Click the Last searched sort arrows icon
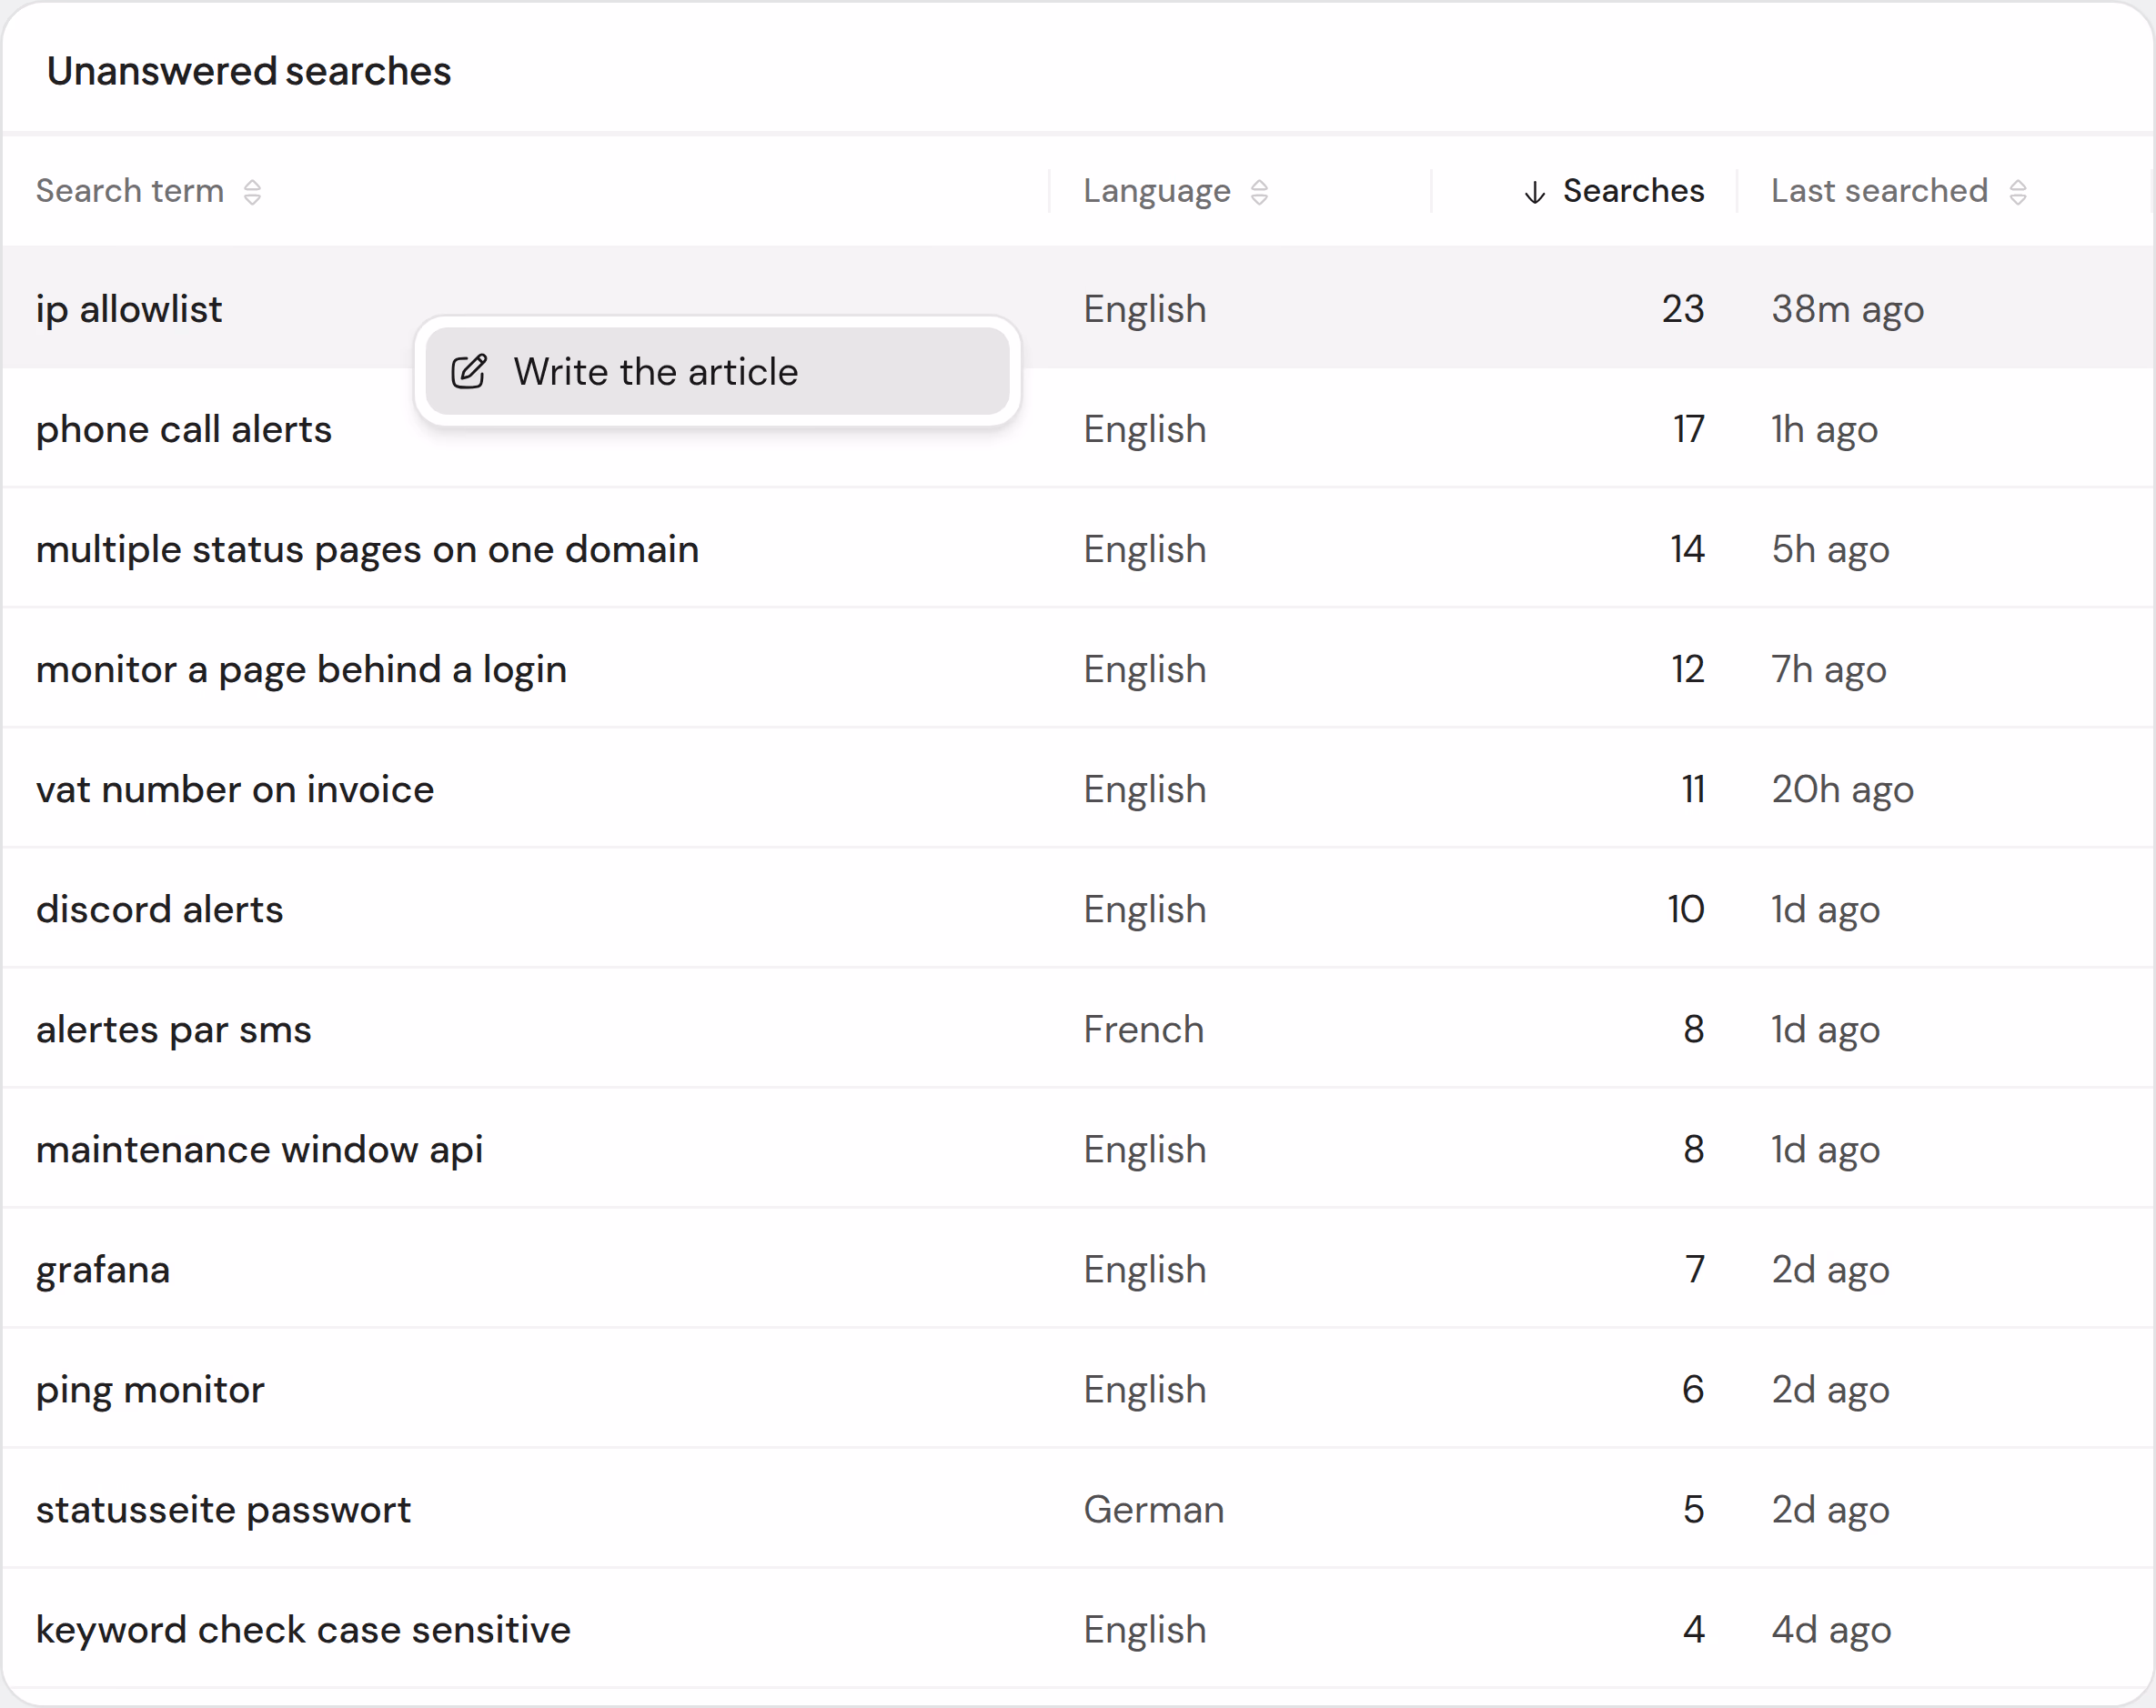The width and height of the screenshot is (2156, 1708). tap(2017, 192)
